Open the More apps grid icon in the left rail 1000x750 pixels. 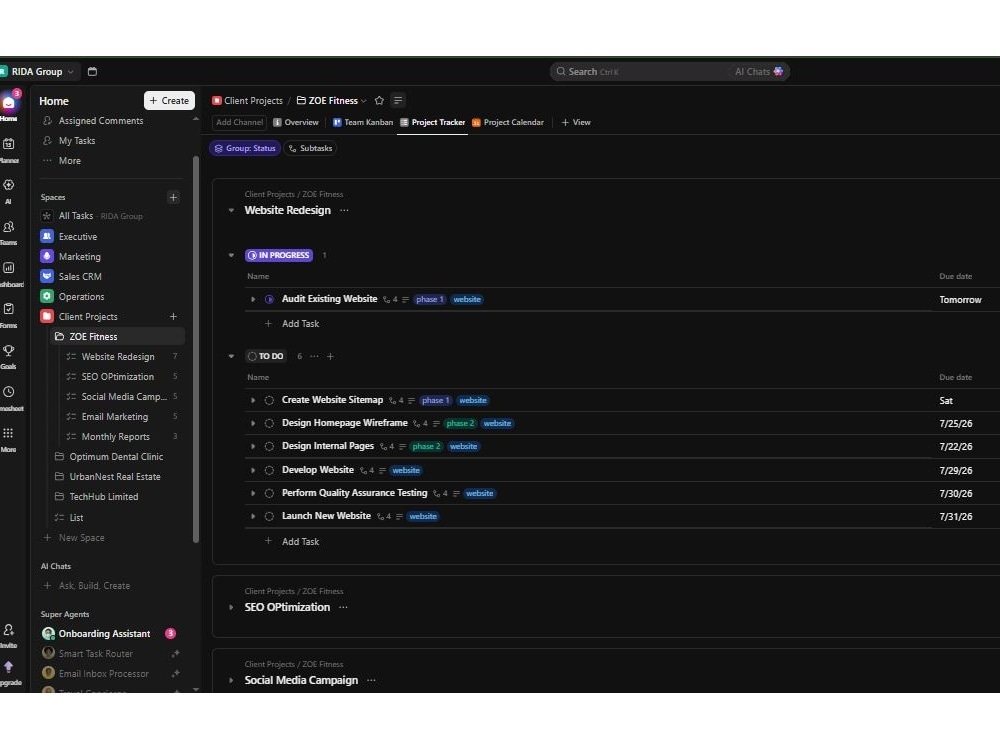point(8,433)
